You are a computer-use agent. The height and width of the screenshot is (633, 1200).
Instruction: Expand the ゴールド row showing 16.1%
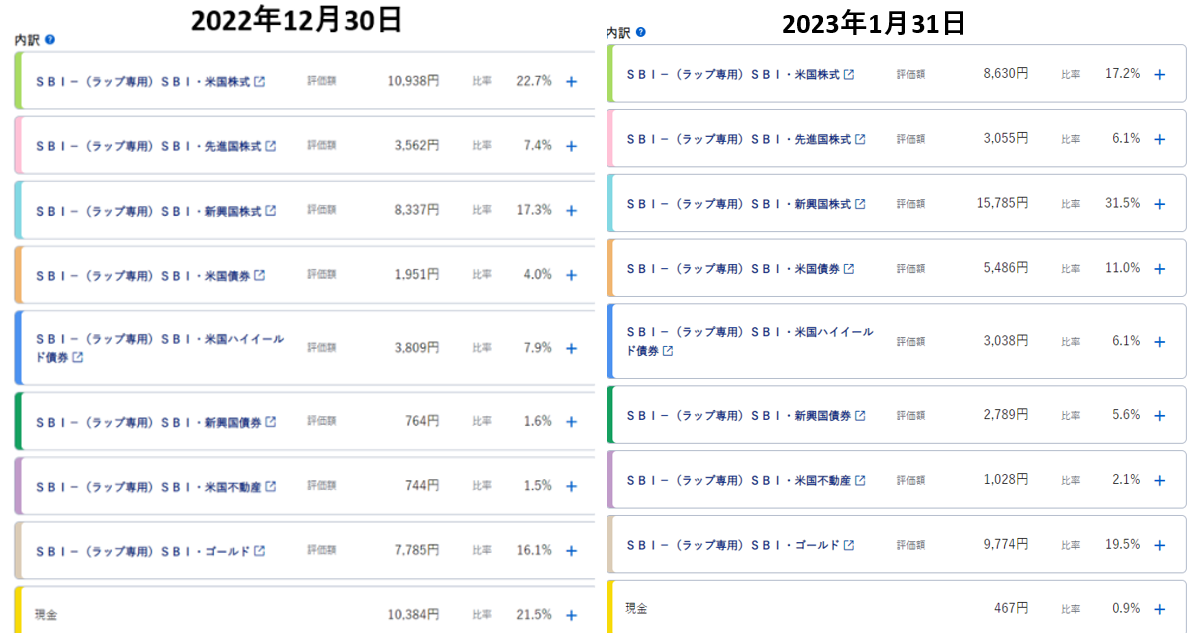click(571, 551)
